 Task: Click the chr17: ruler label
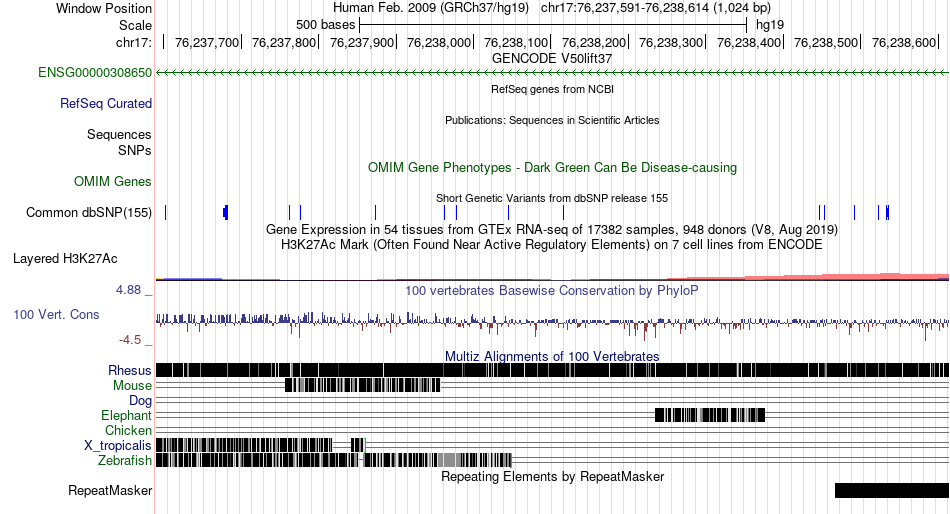click(x=134, y=42)
